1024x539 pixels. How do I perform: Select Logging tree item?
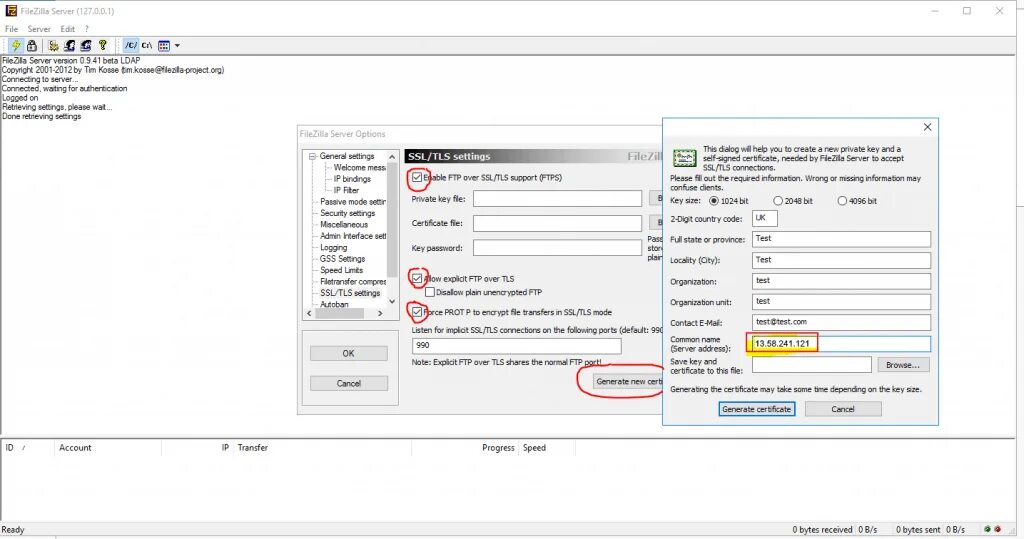click(333, 248)
